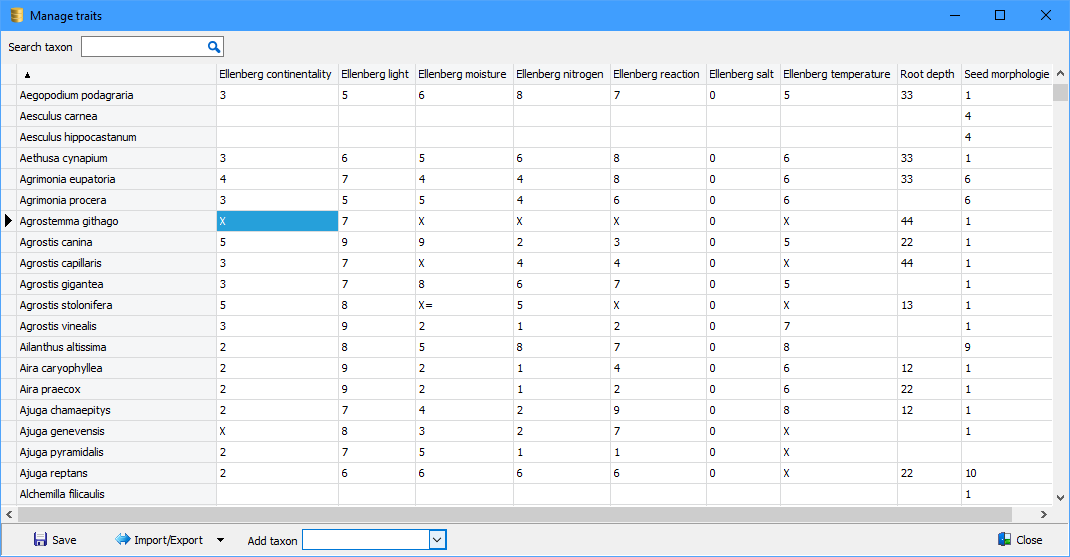The image size is (1070, 557).
Task: Select Agrostis stolonifera moisture cell
Action: click(x=463, y=305)
